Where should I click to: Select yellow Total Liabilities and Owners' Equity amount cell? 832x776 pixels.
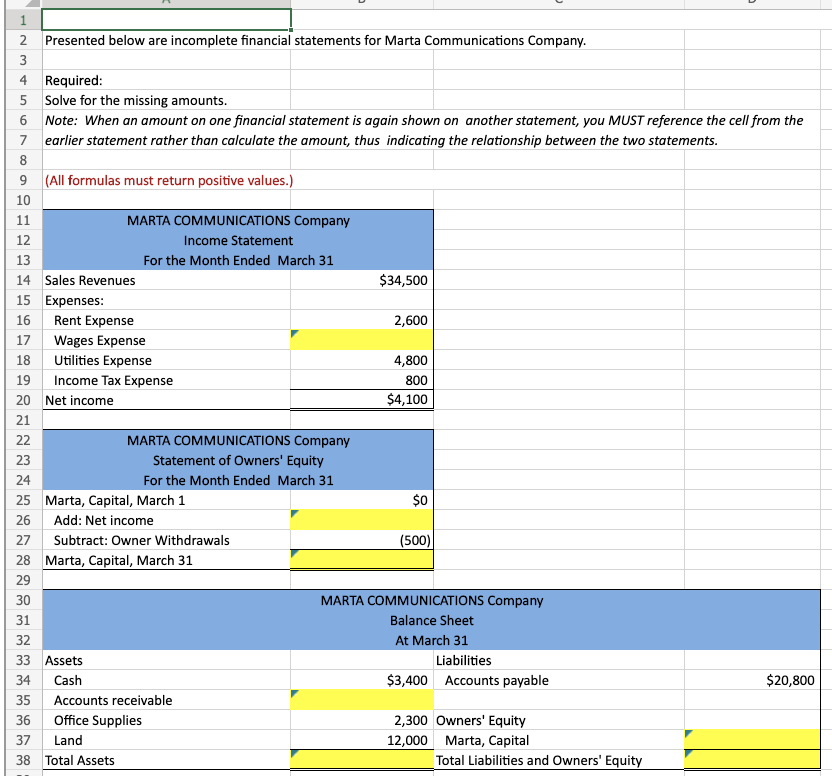coord(752,760)
